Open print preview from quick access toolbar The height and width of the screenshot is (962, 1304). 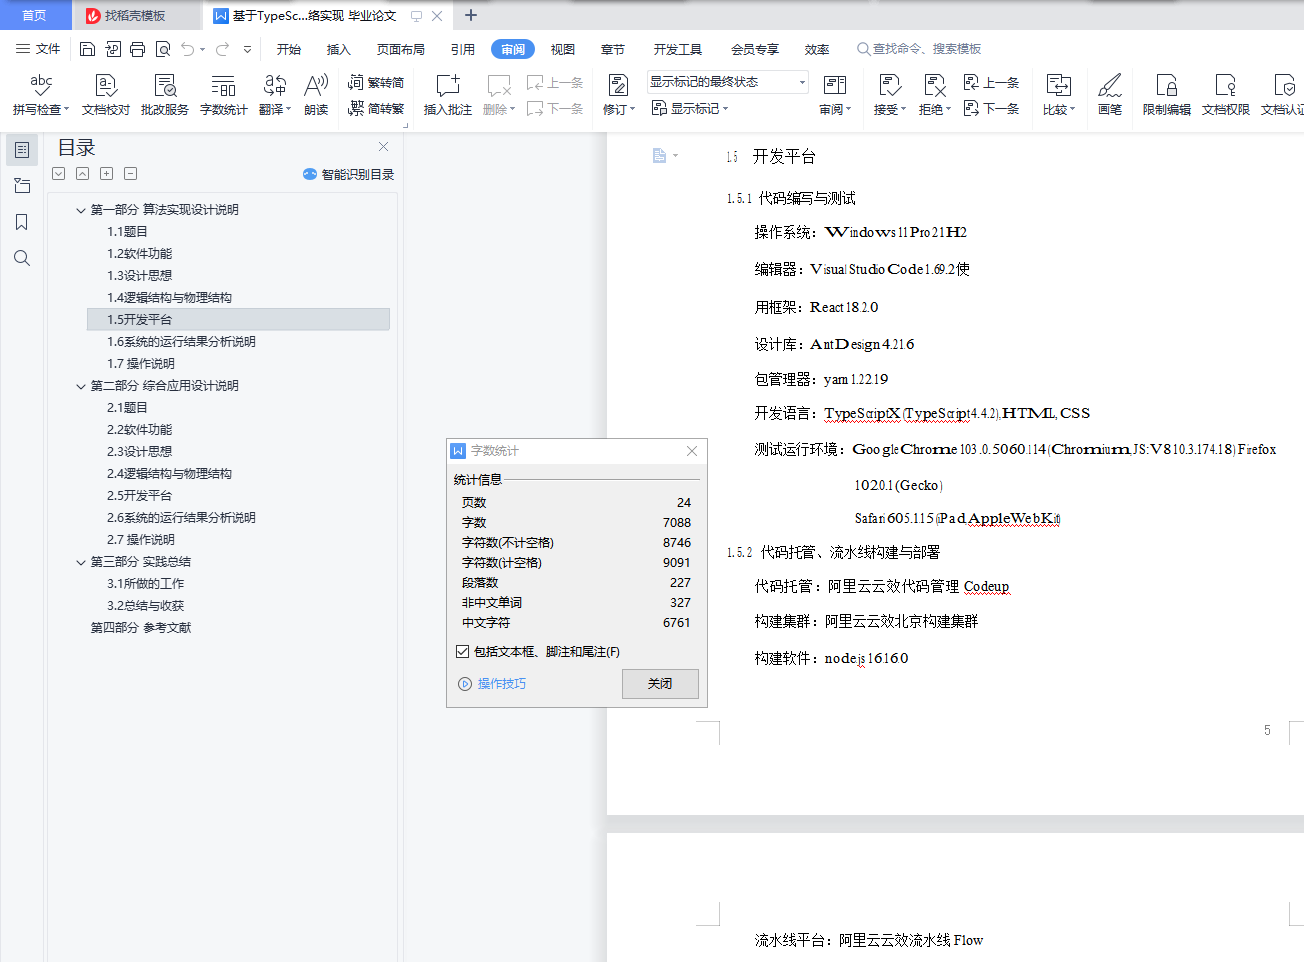point(163,49)
